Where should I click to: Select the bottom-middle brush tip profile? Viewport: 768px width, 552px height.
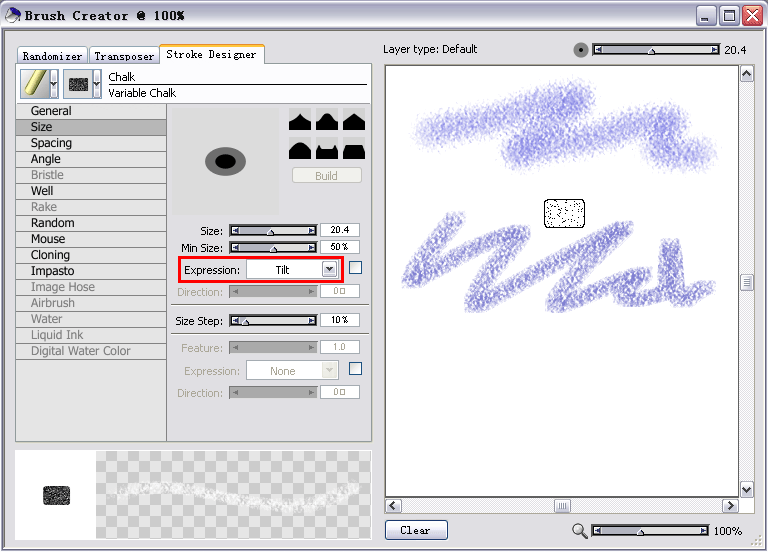pos(326,151)
